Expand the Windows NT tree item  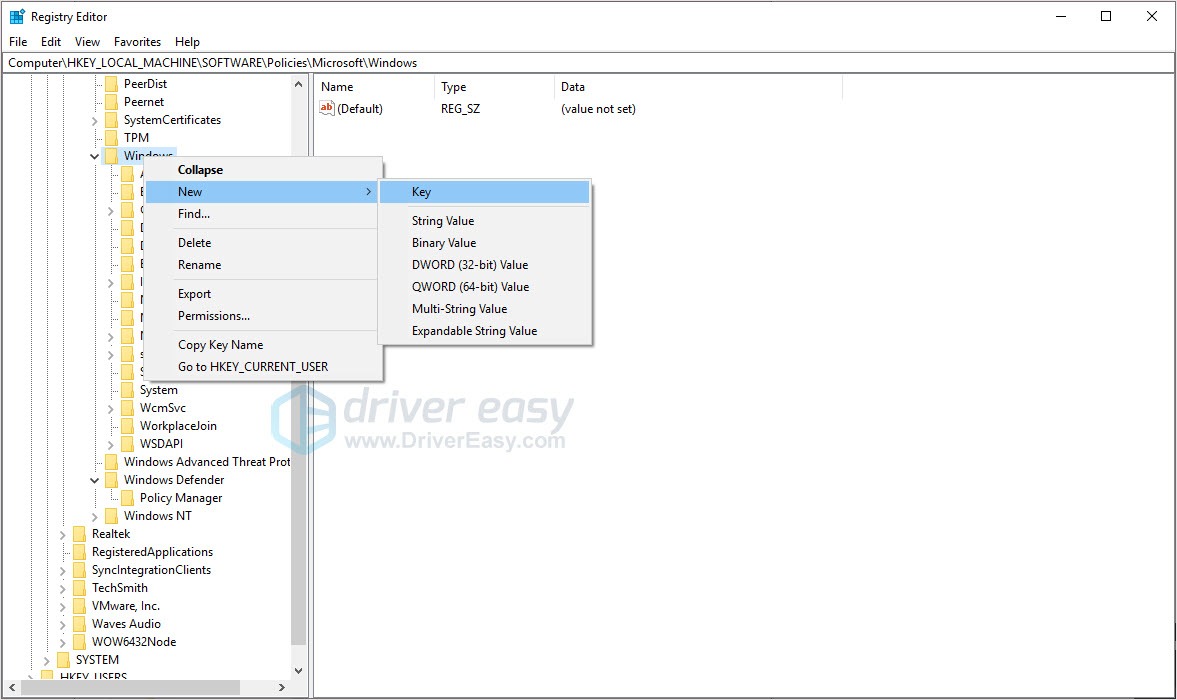pyautogui.click(x=93, y=515)
